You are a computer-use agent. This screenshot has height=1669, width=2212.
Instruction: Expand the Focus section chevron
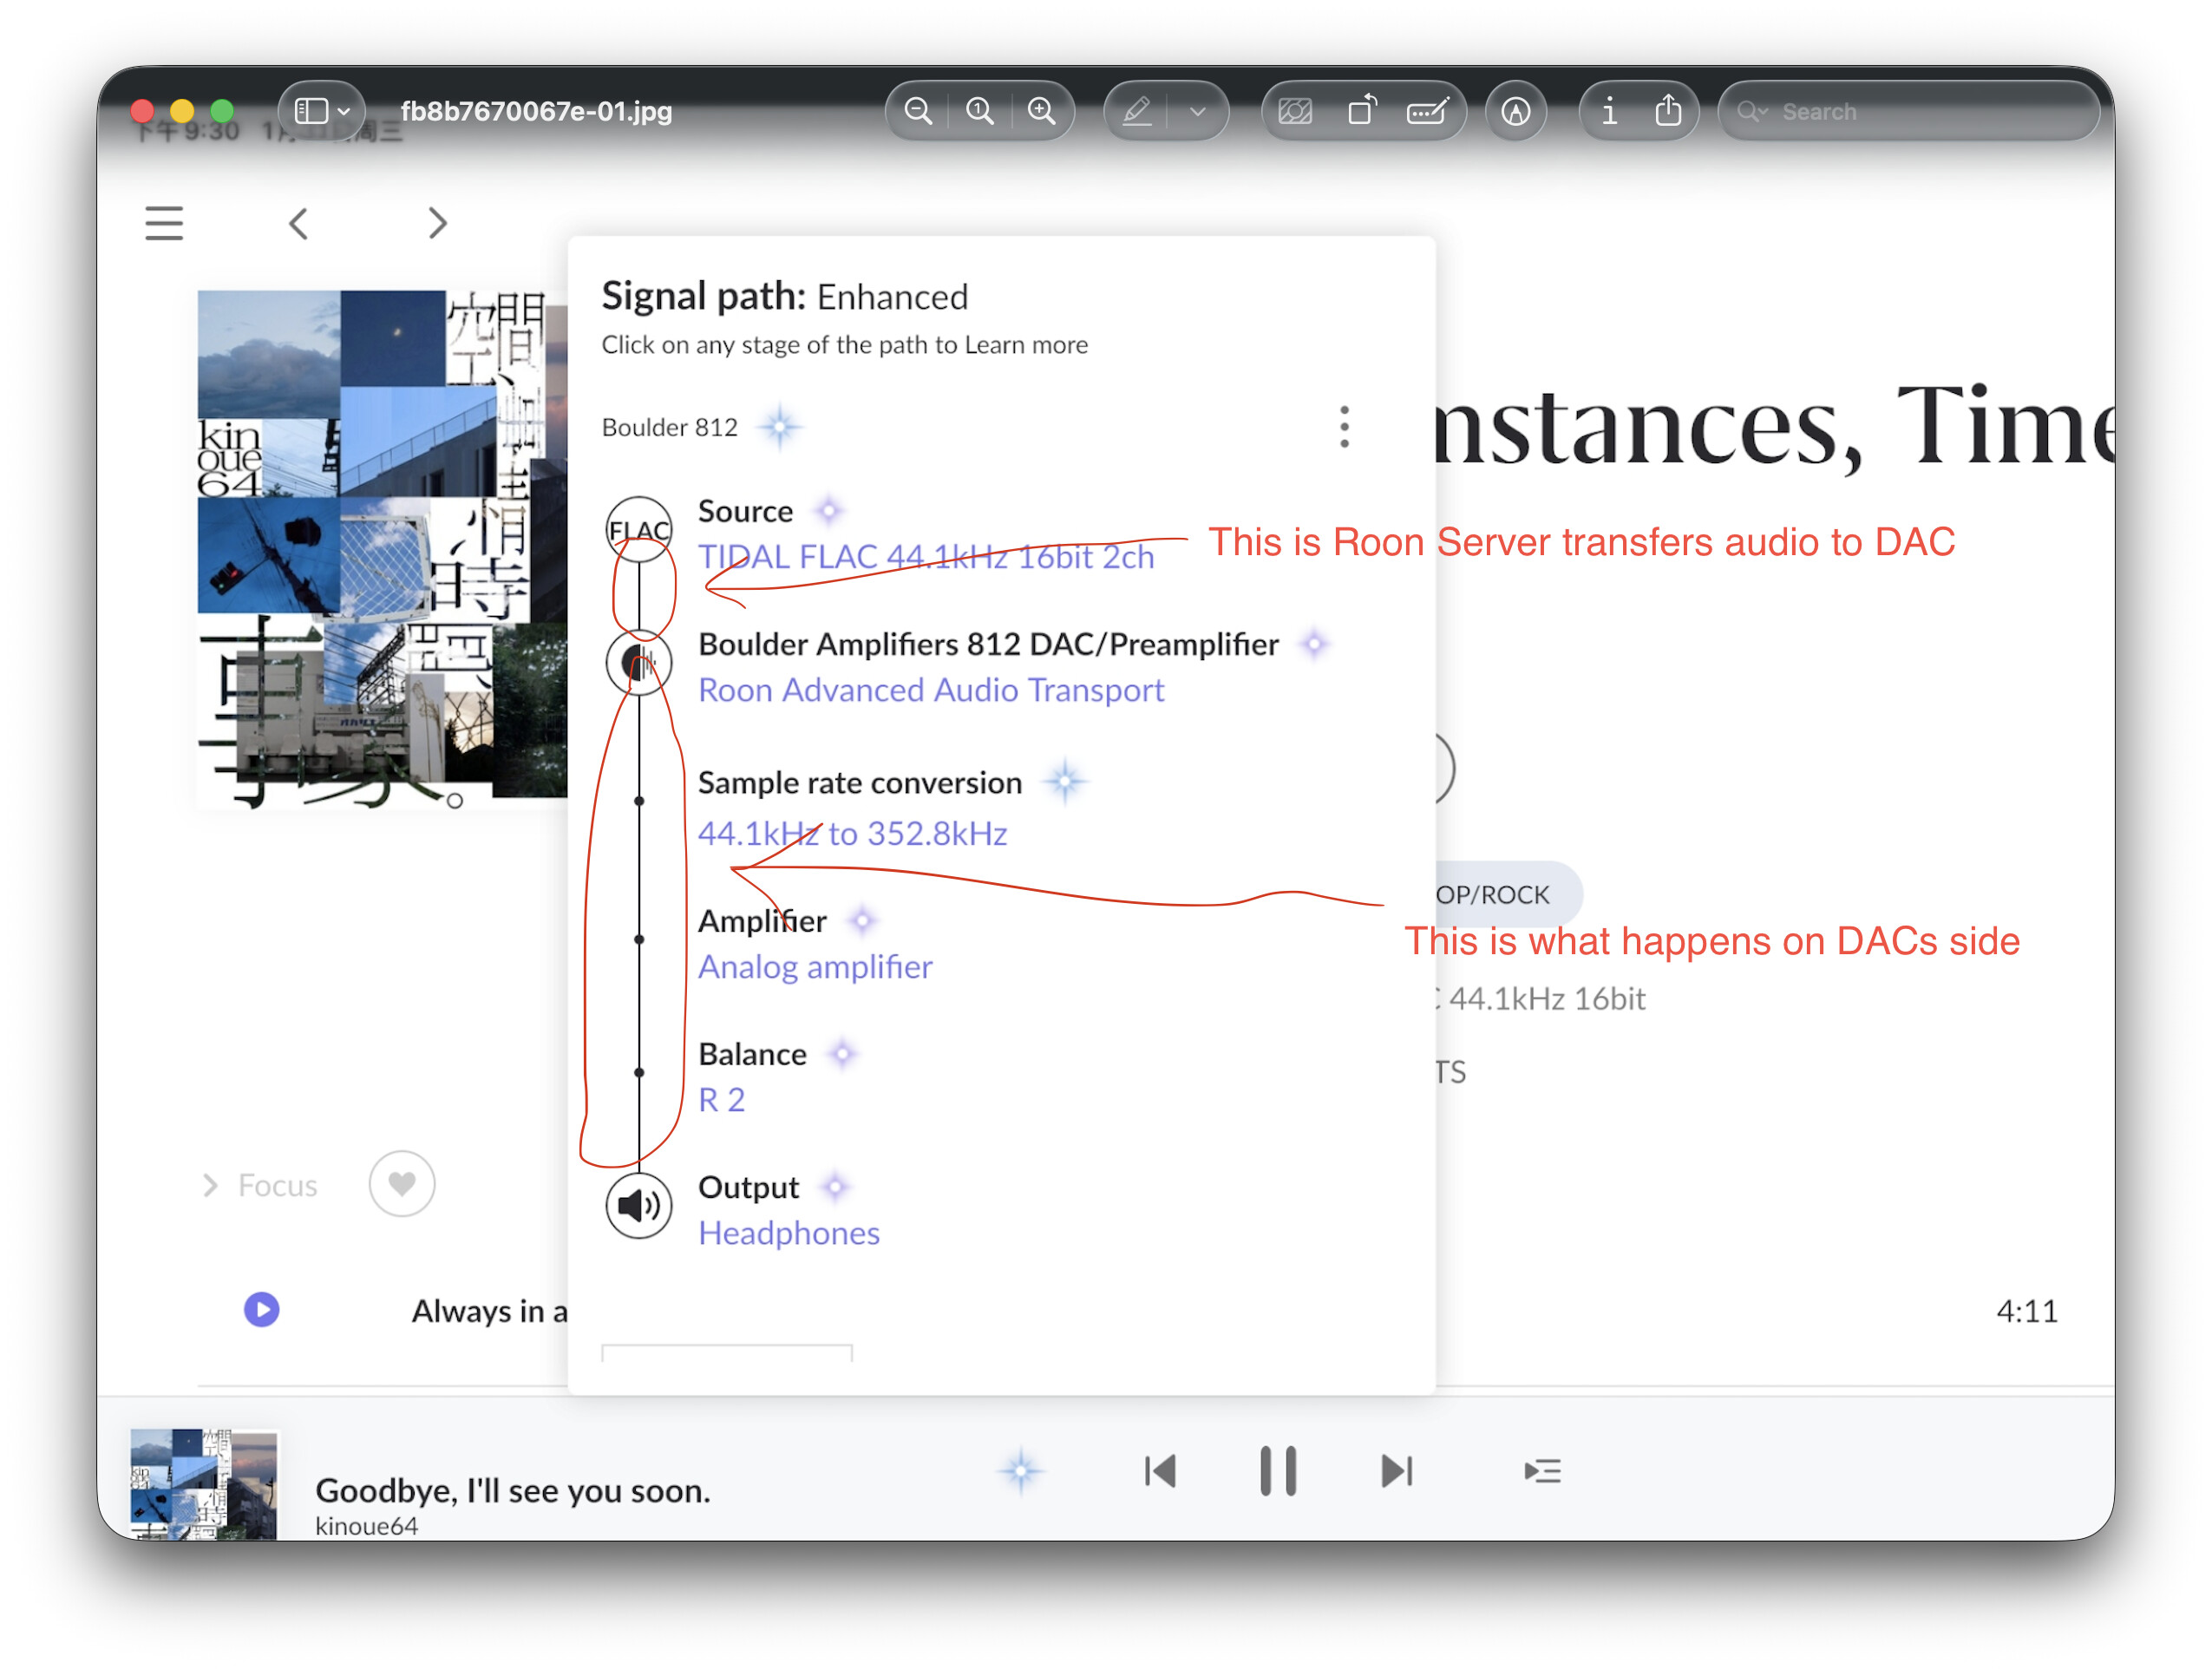point(210,1186)
